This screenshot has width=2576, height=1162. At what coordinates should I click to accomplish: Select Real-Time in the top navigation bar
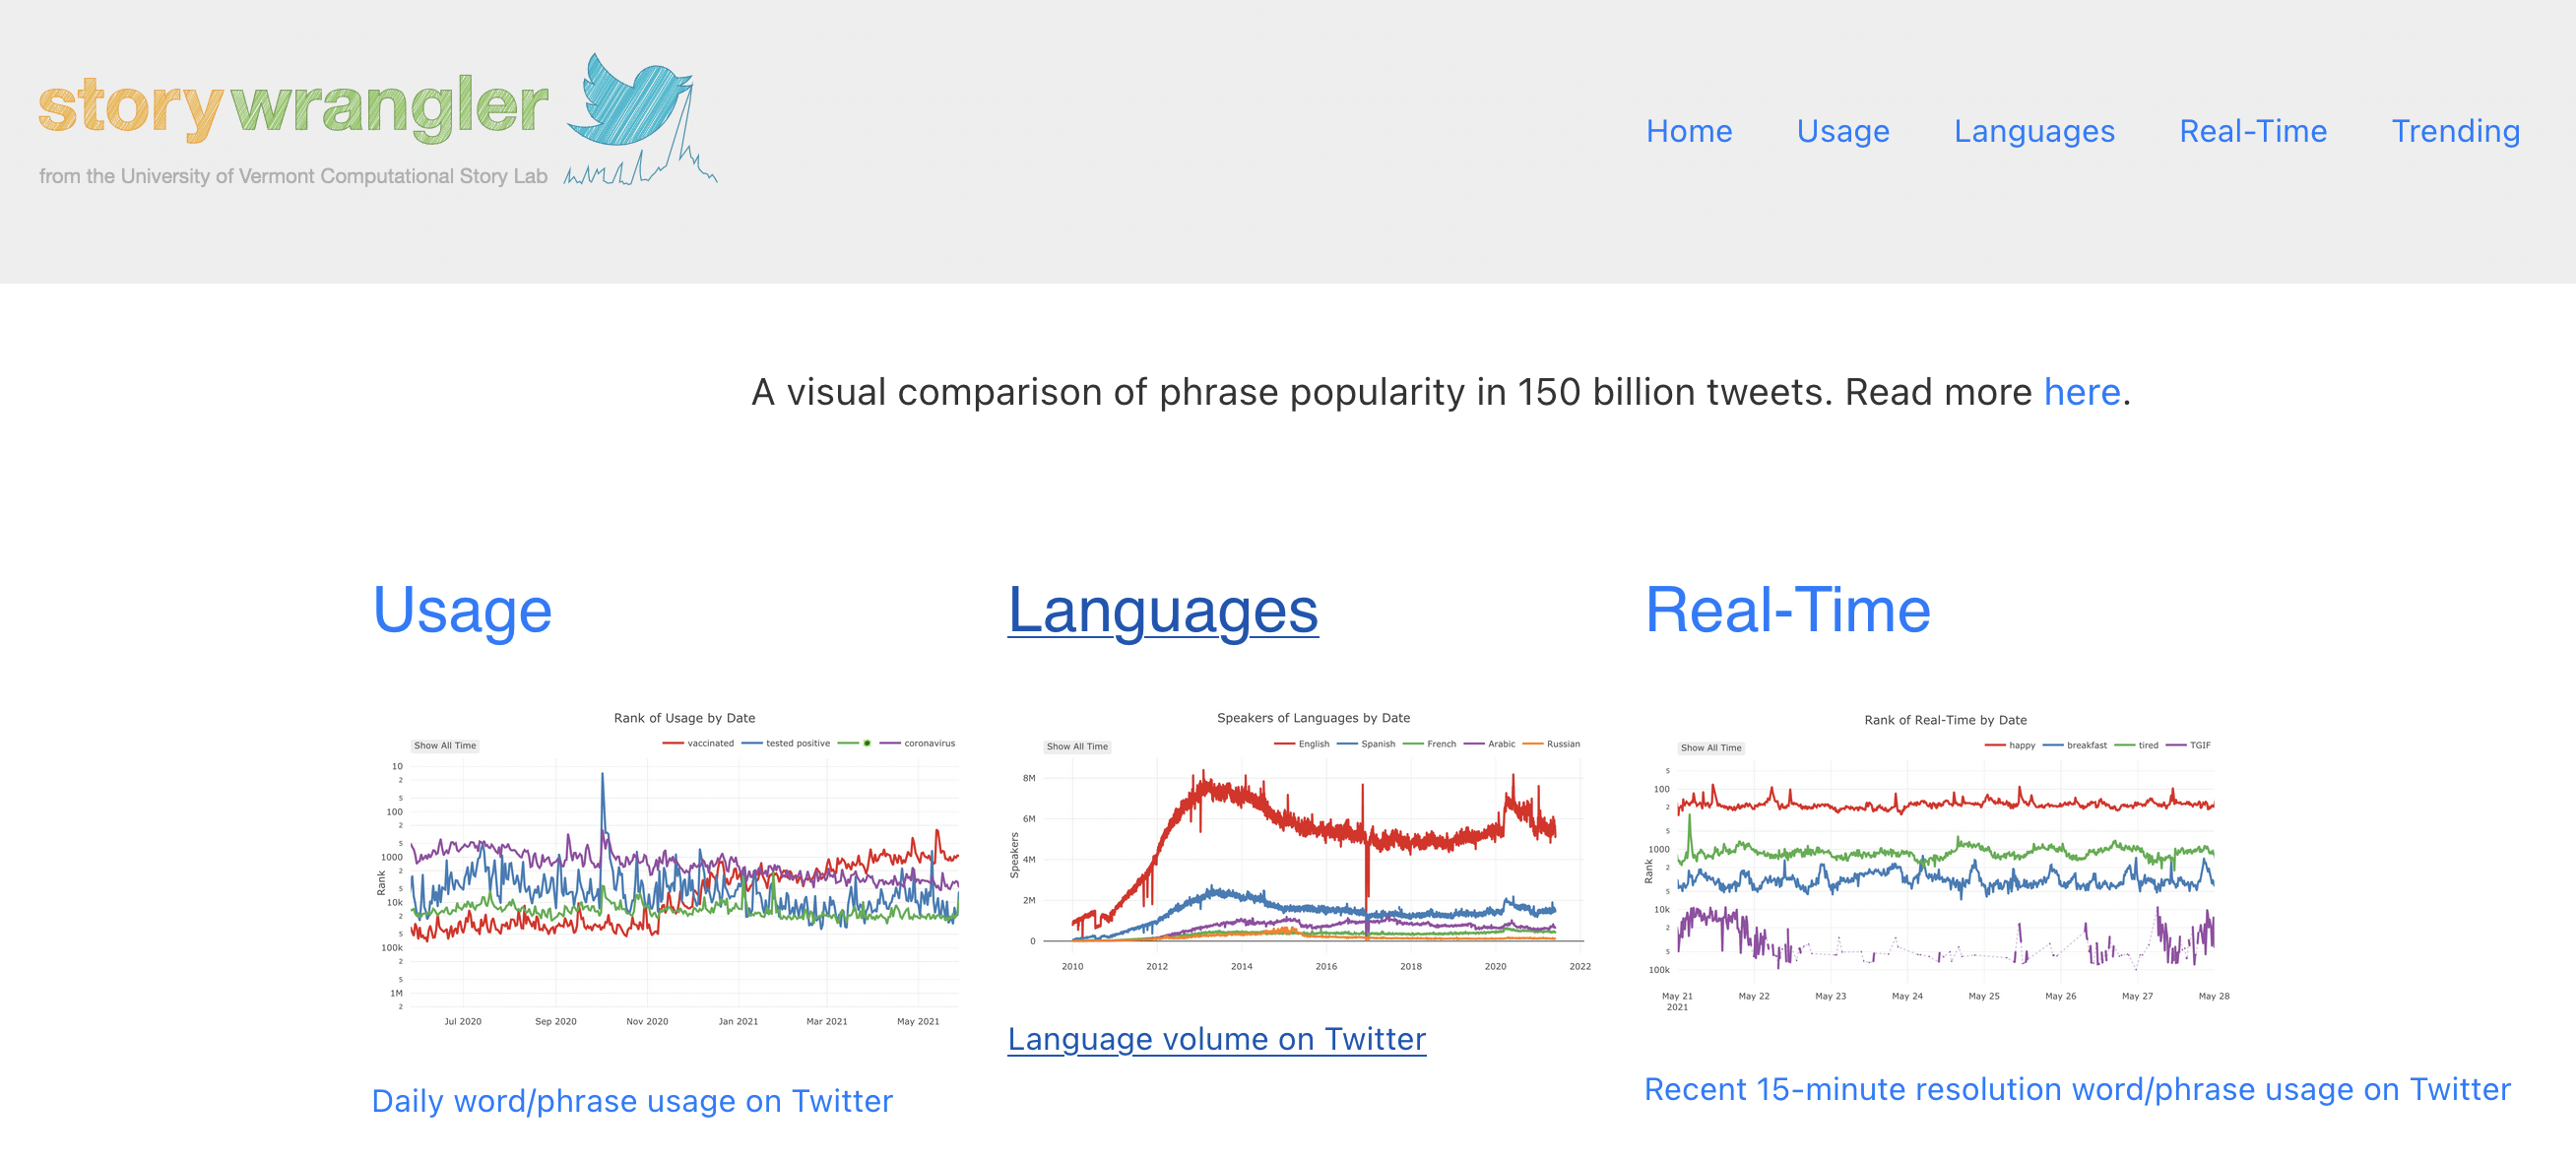(x=2252, y=131)
